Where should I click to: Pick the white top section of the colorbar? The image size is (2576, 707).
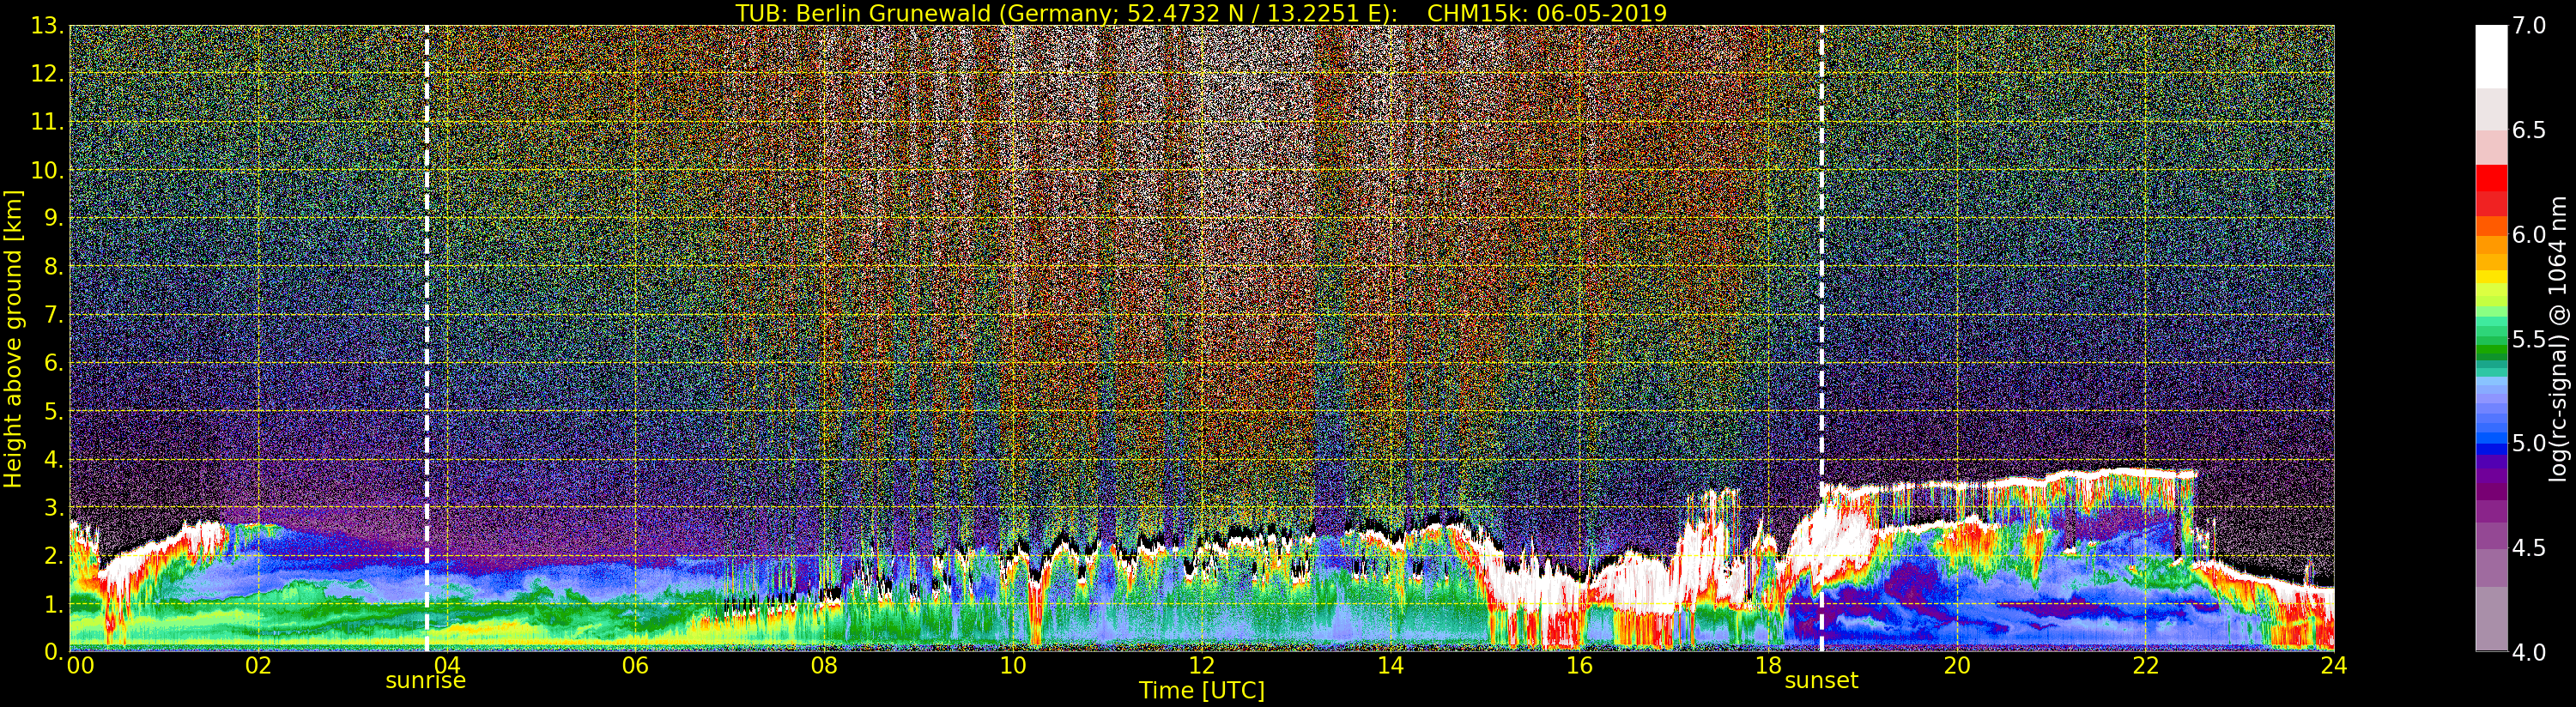[2491, 55]
